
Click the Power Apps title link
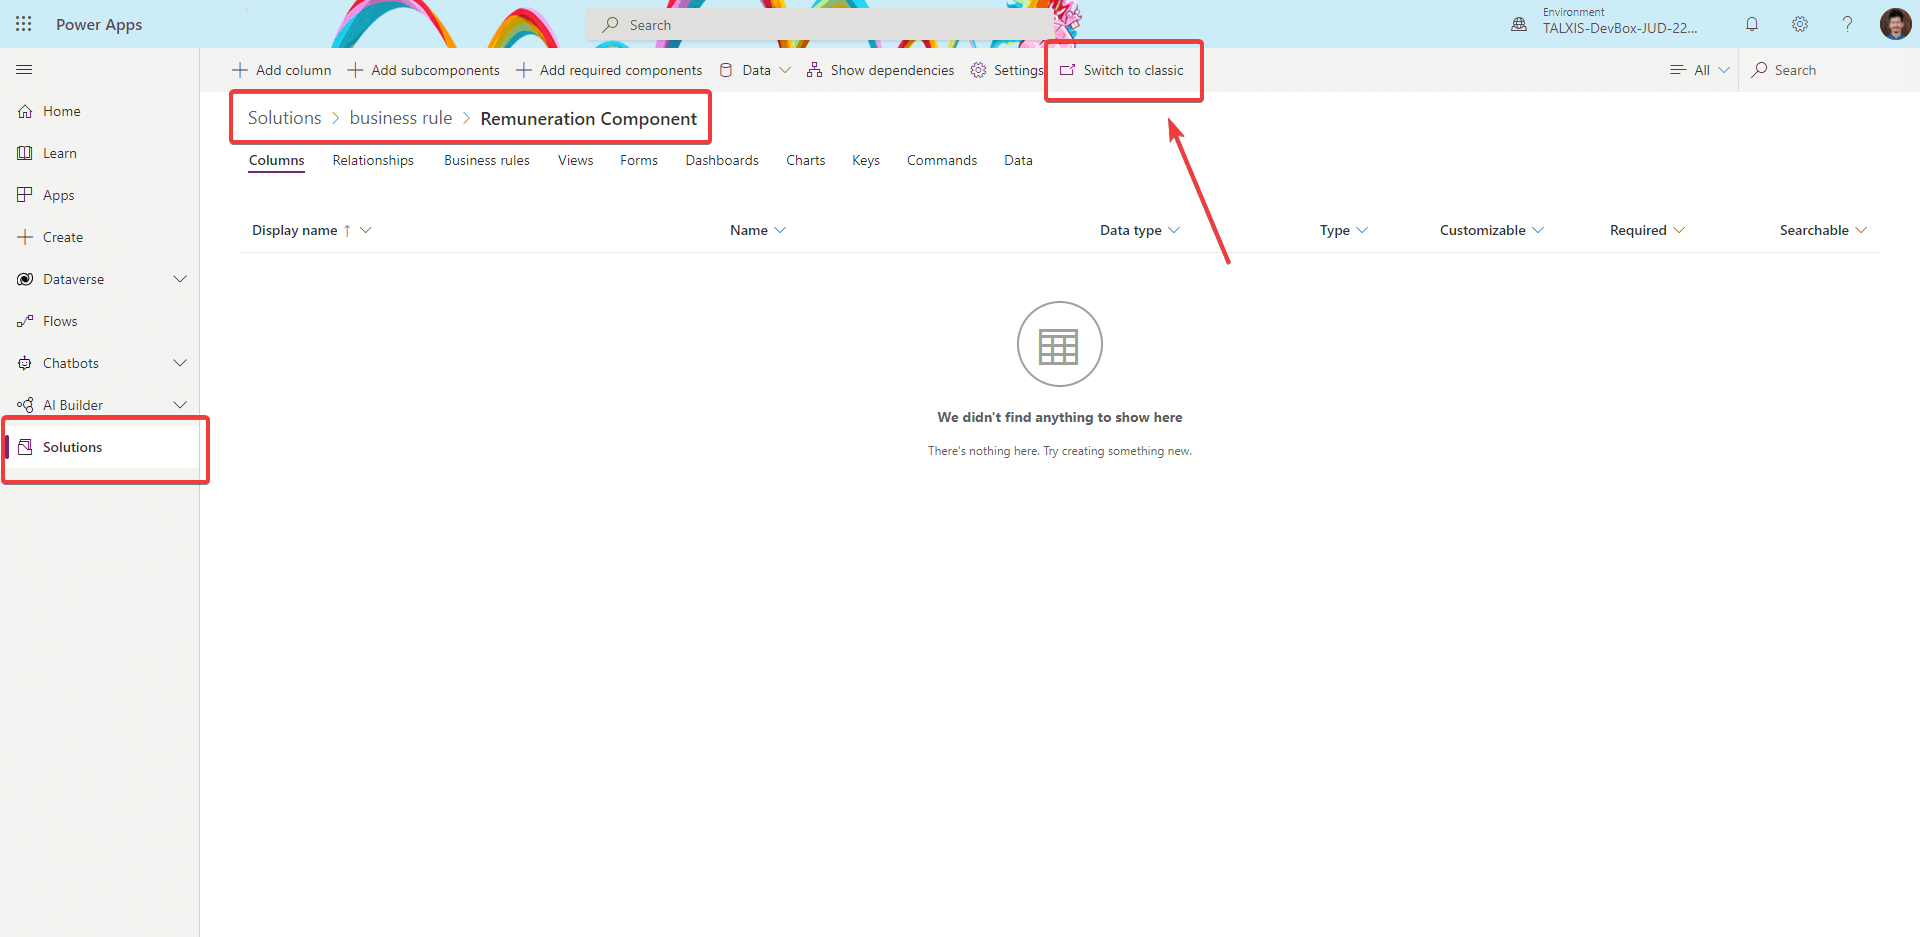click(x=99, y=24)
